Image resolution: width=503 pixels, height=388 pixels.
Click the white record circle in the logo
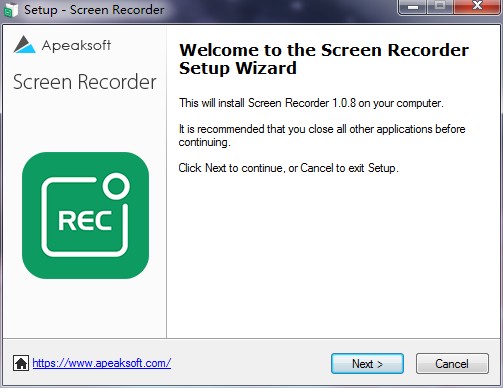[x=116, y=186]
